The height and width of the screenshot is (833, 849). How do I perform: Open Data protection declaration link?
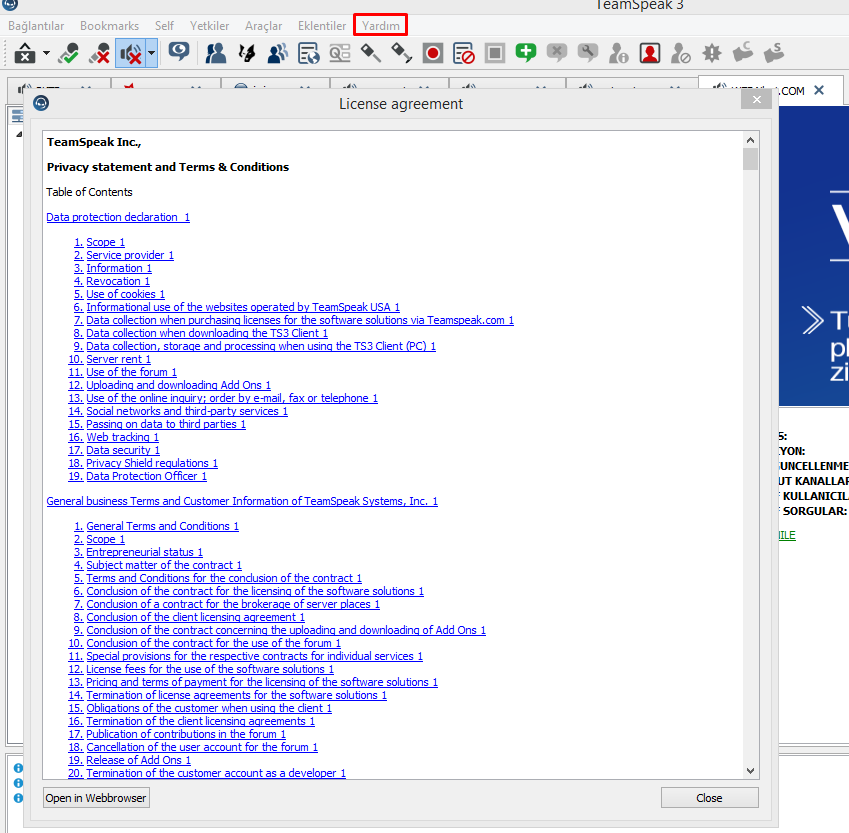pyautogui.click(x=118, y=217)
